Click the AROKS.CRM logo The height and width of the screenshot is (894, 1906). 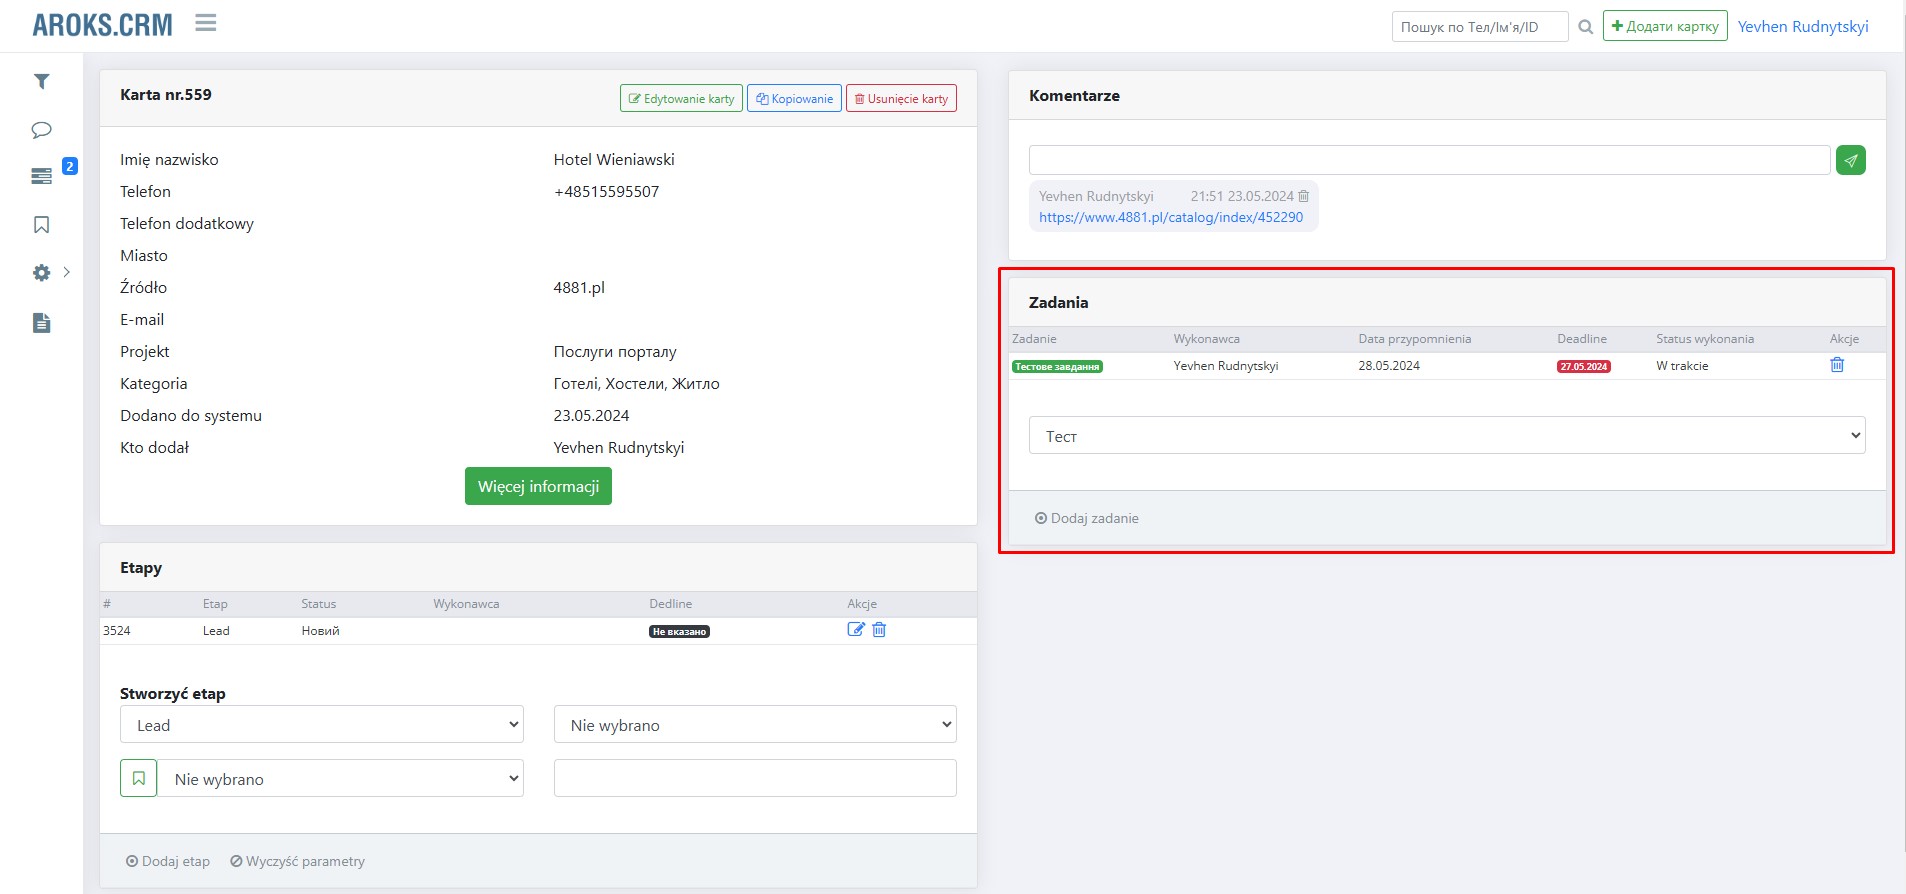[102, 25]
